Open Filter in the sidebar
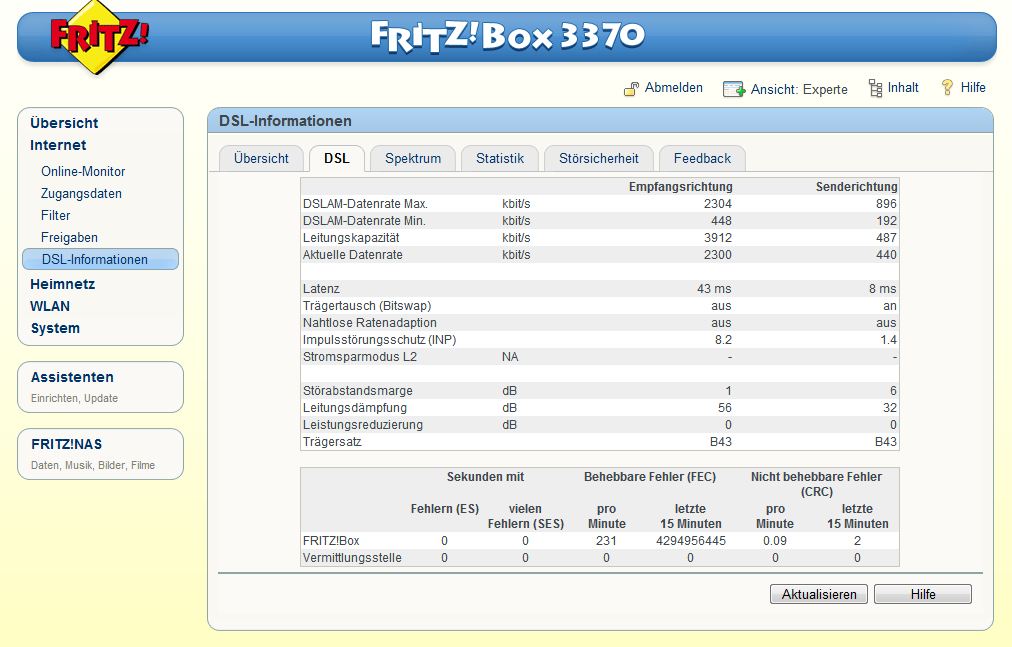 tap(56, 215)
